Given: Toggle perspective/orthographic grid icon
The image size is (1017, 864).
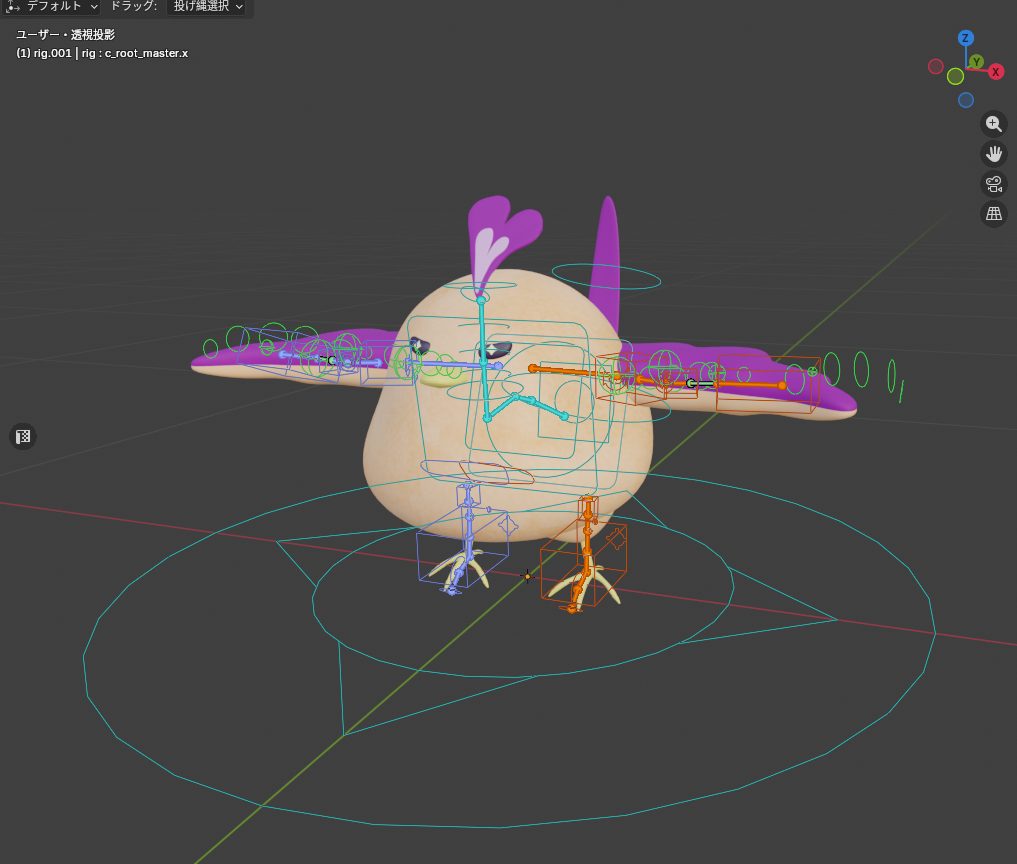Looking at the screenshot, I should 993,214.
